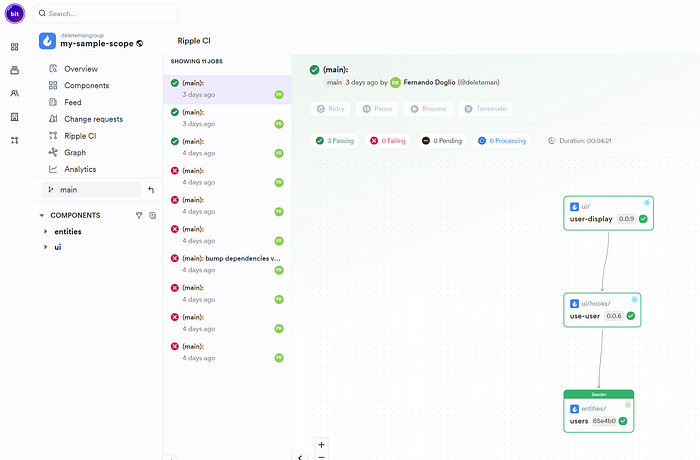Open my-sample-scope link
This screenshot has width=700, height=460.
point(97,44)
